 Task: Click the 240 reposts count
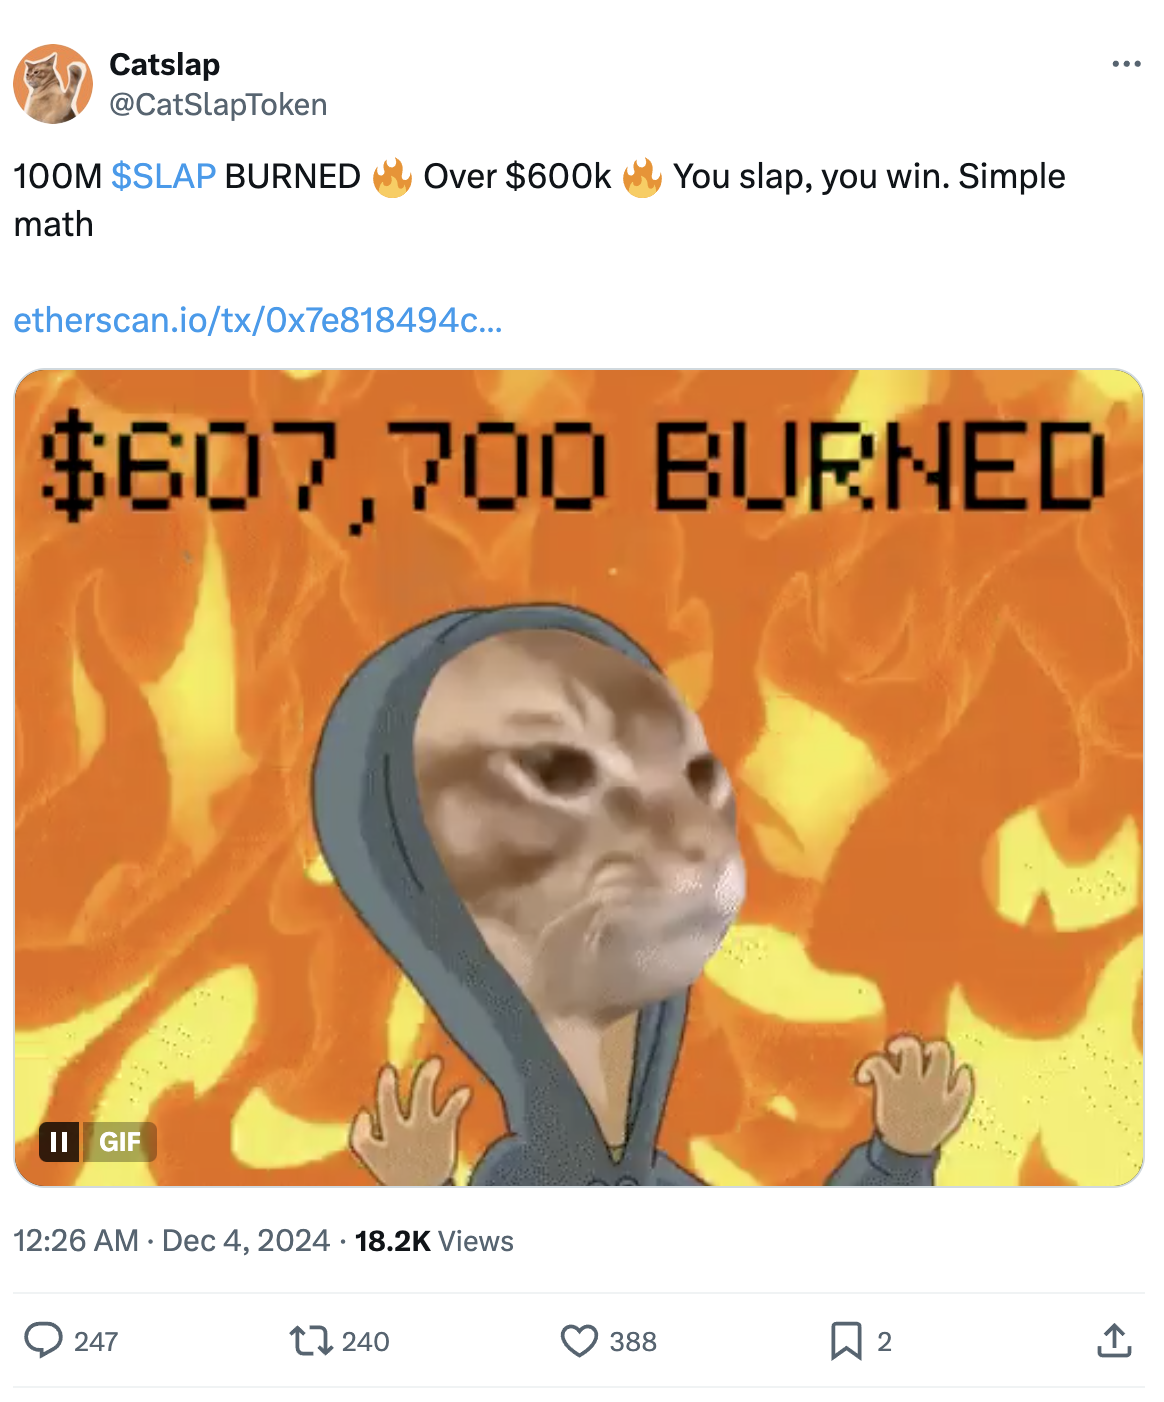point(366,1341)
